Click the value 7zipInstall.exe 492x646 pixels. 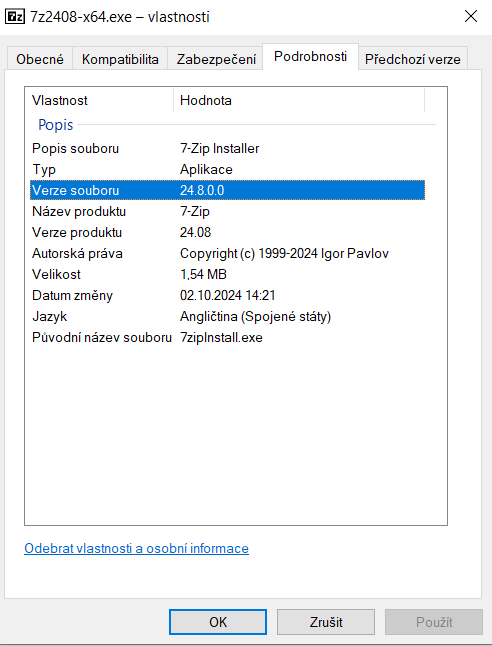click(x=221, y=337)
